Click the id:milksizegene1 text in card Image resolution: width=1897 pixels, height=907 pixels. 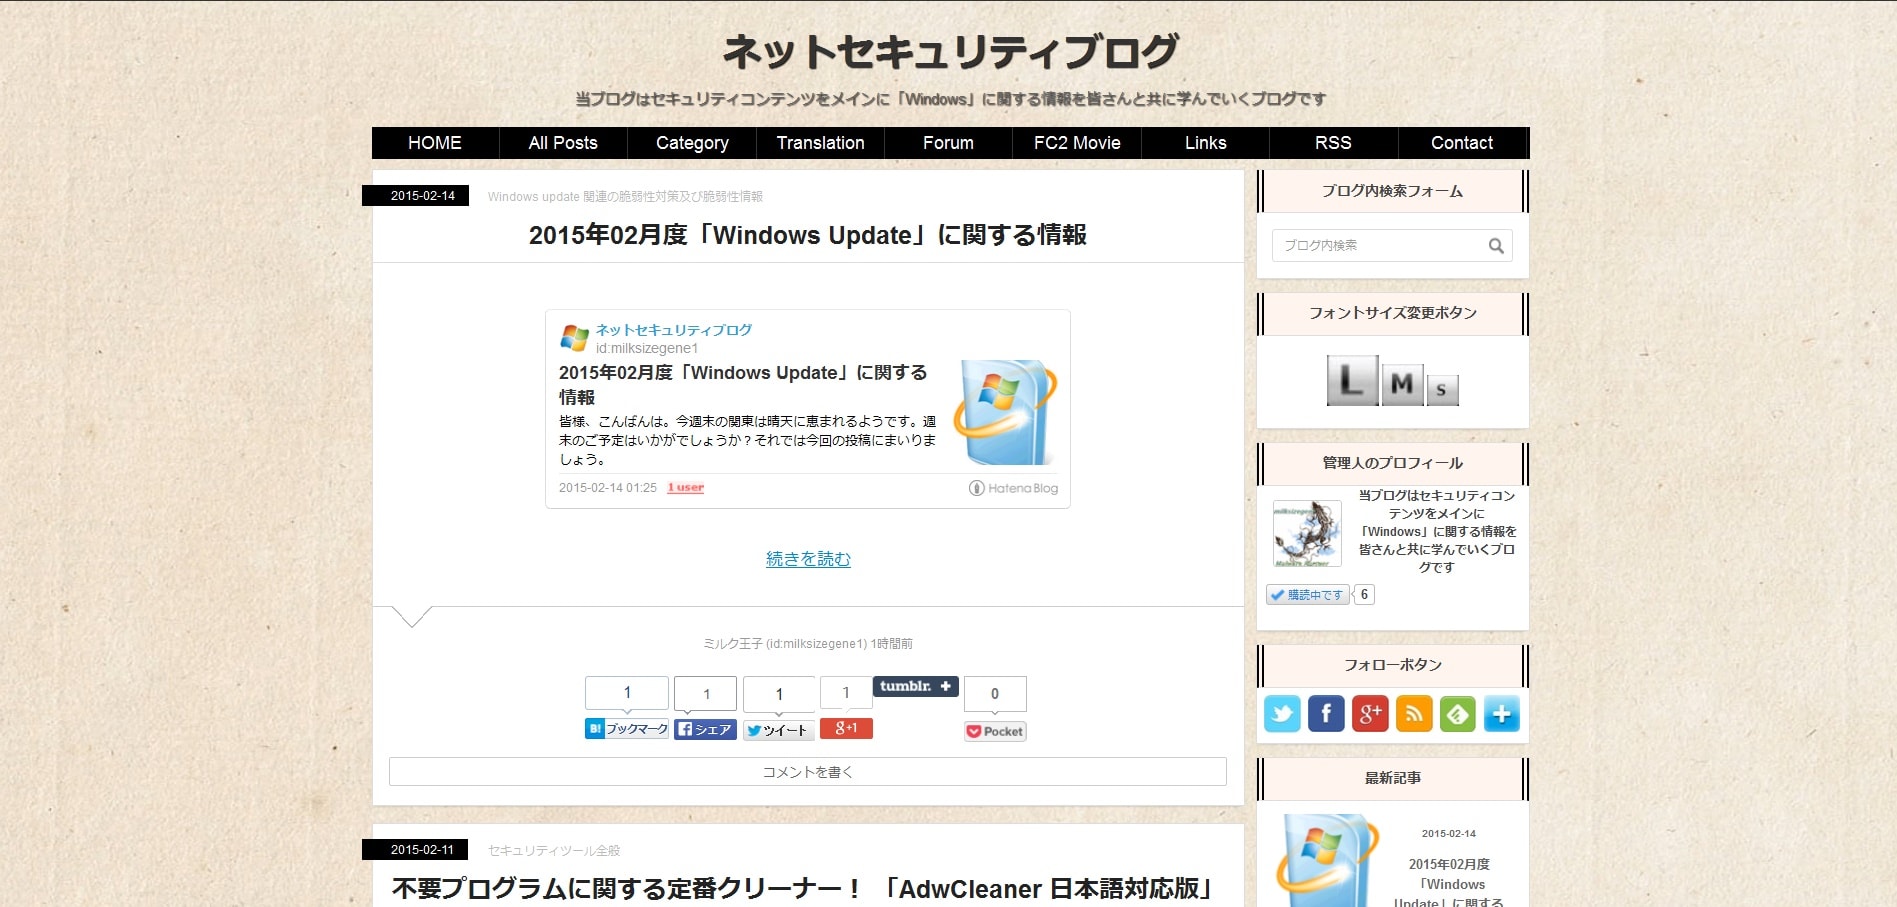[x=647, y=349]
